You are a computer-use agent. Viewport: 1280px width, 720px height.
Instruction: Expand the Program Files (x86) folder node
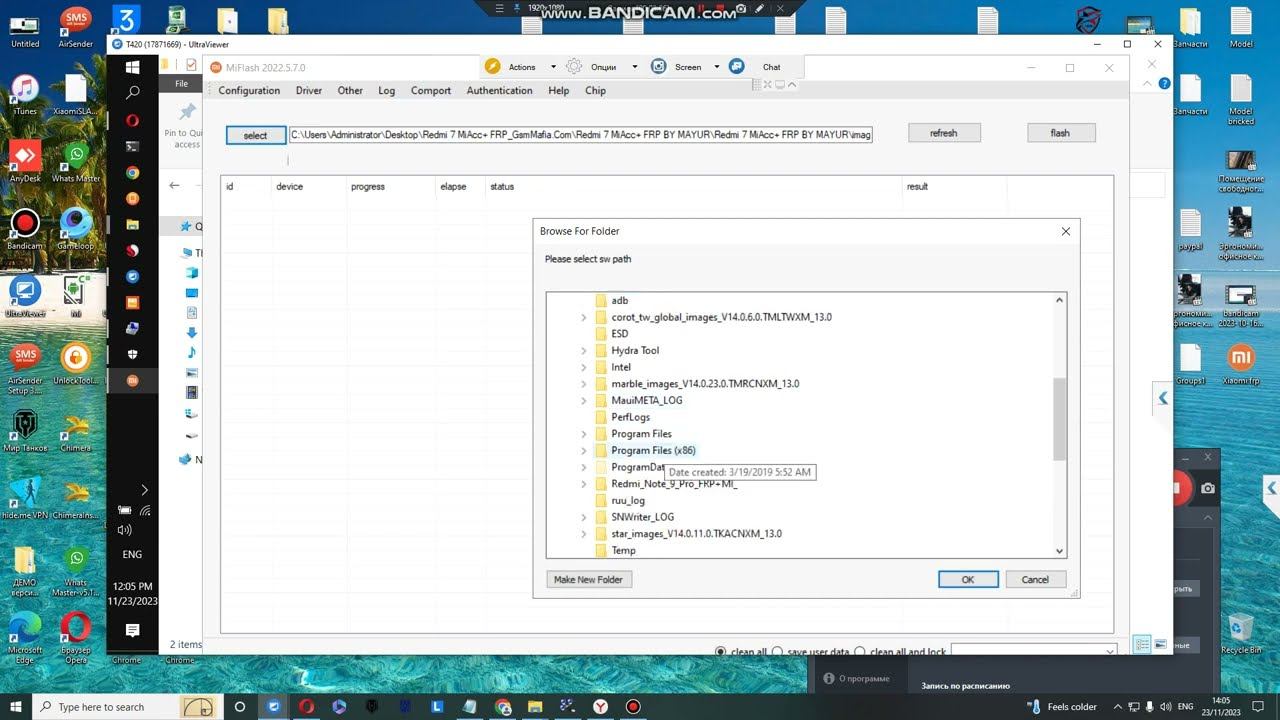[x=584, y=451]
